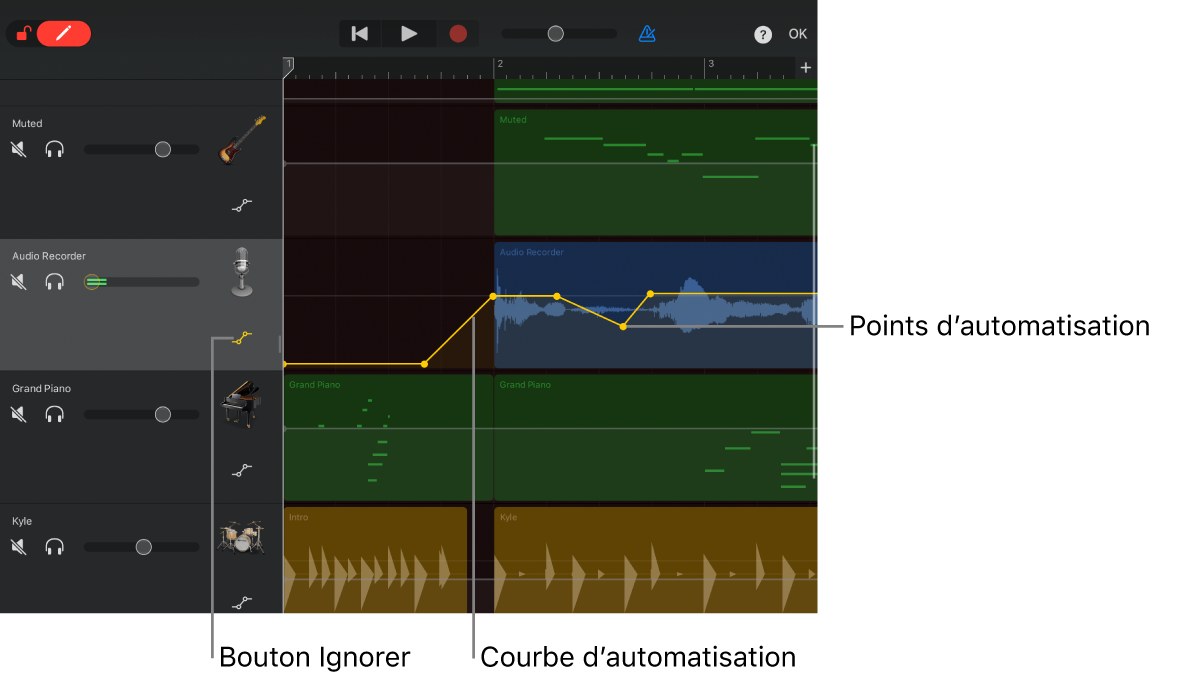
Task: Tap OK to finish automation editing
Action: click(798, 34)
